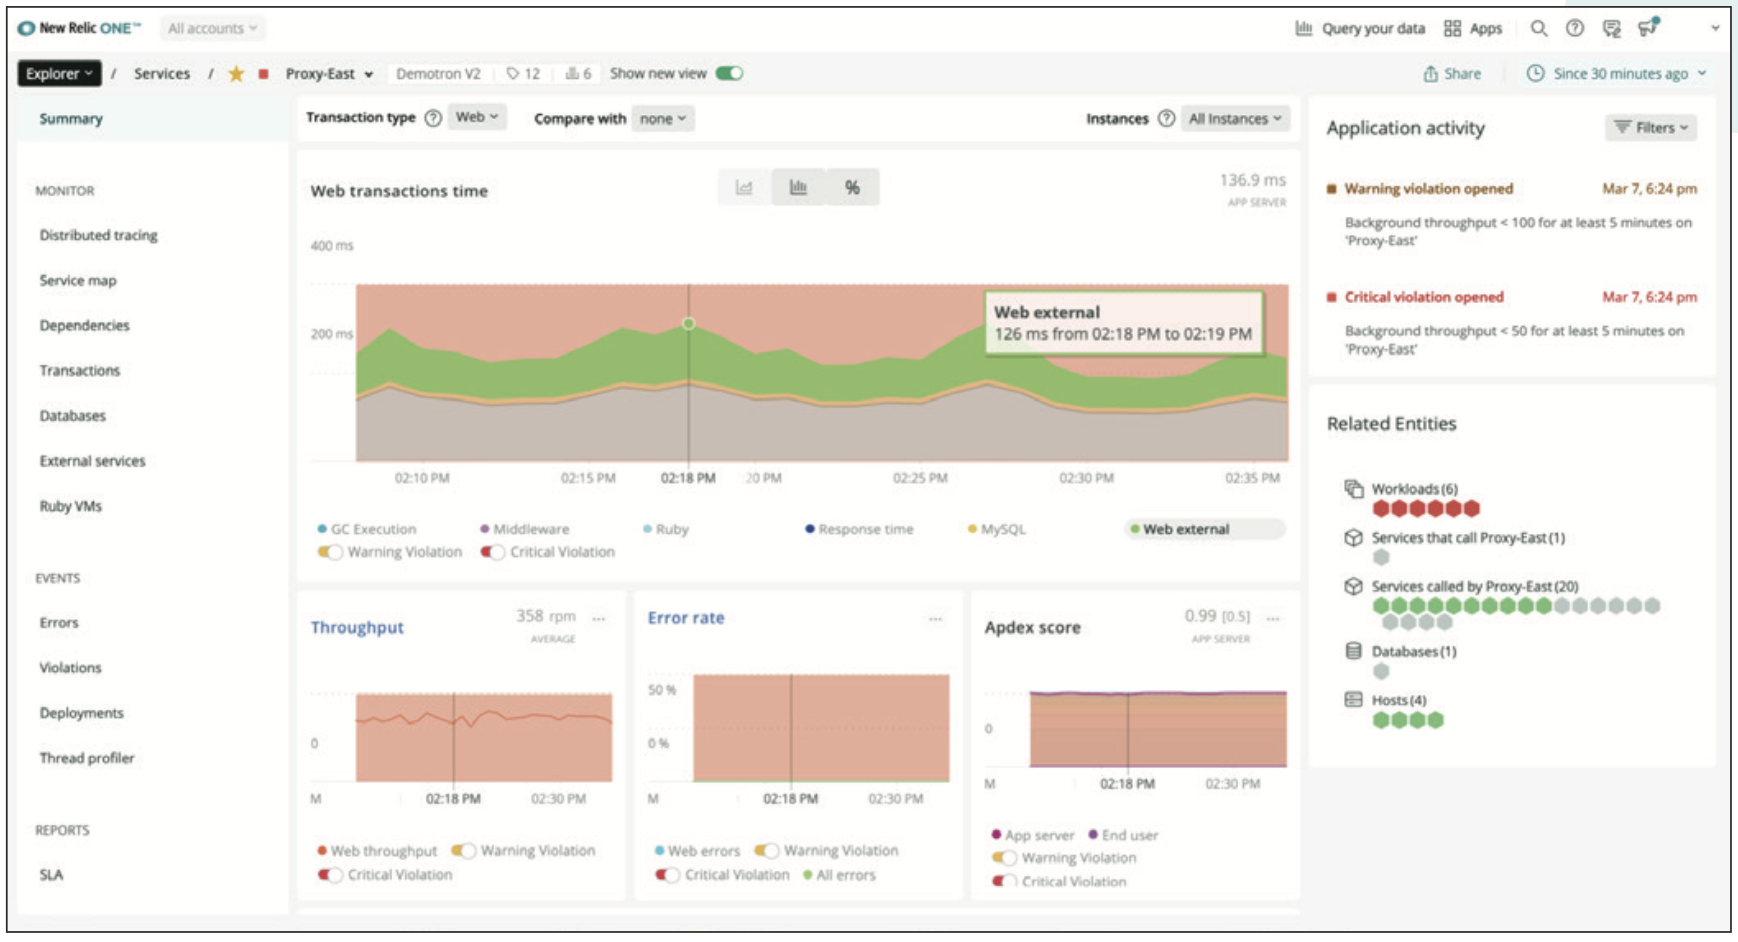Click the clock icon beside time range

[1536, 73]
